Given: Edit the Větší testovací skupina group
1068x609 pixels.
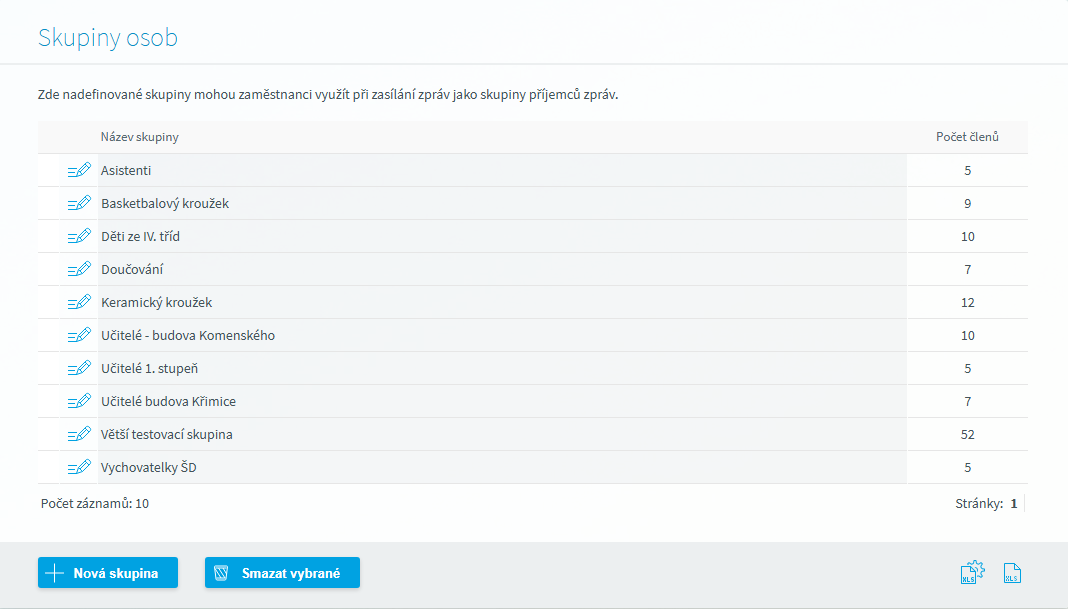Looking at the screenshot, I should coord(79,434).
